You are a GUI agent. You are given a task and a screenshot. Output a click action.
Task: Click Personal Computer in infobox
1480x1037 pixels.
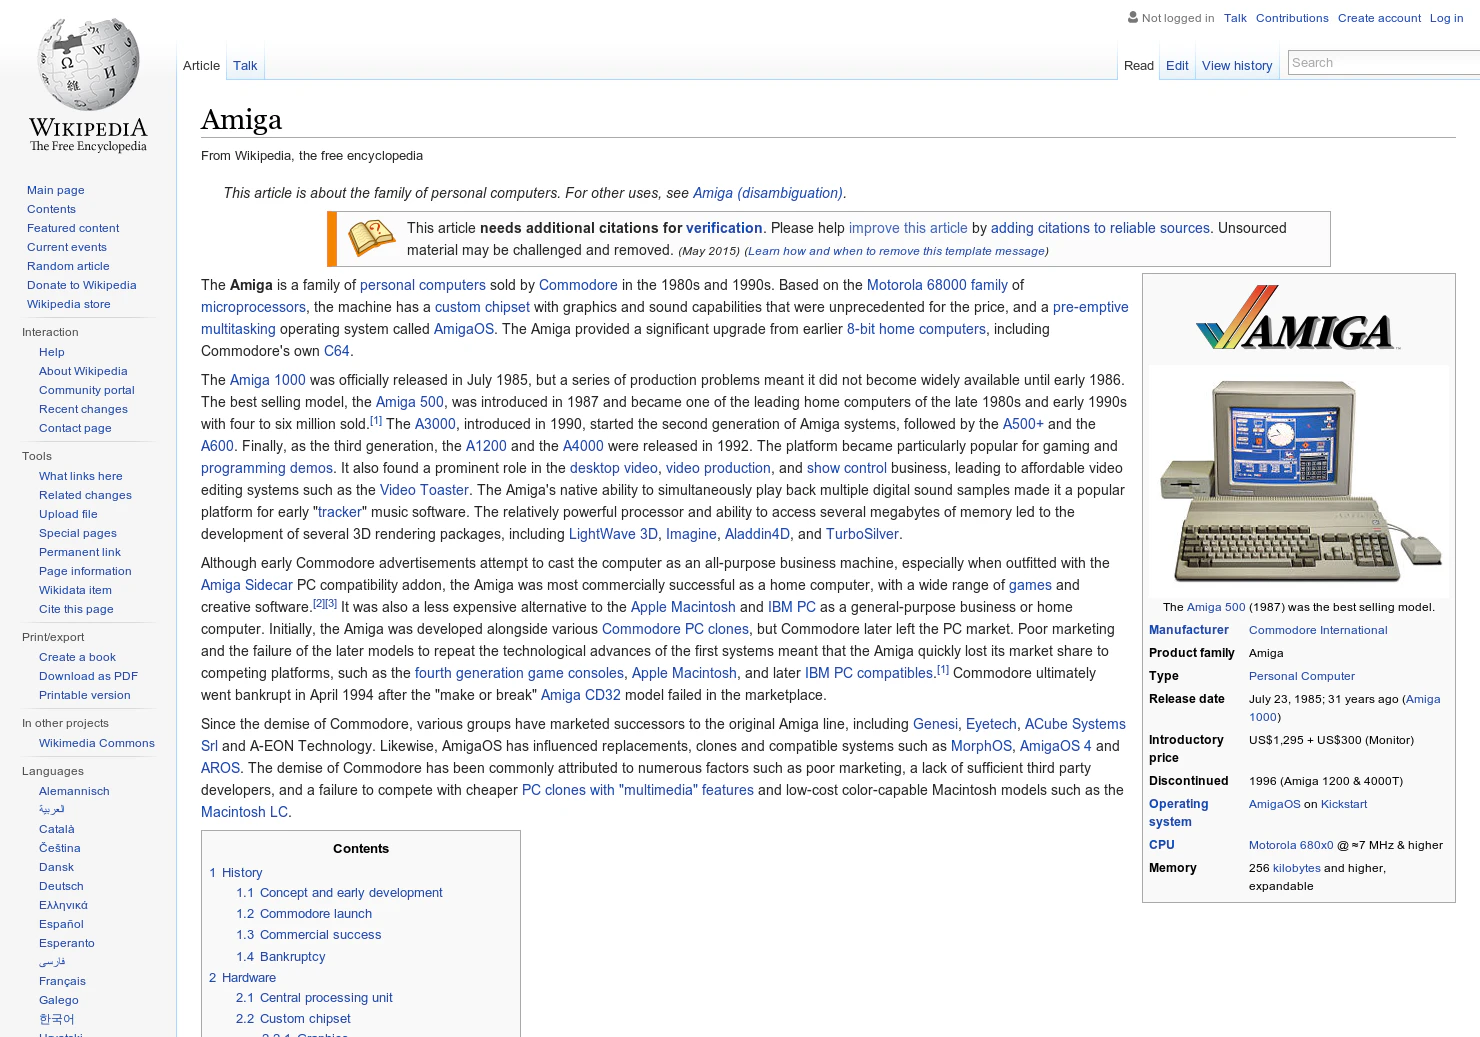tap(1302, 676)
